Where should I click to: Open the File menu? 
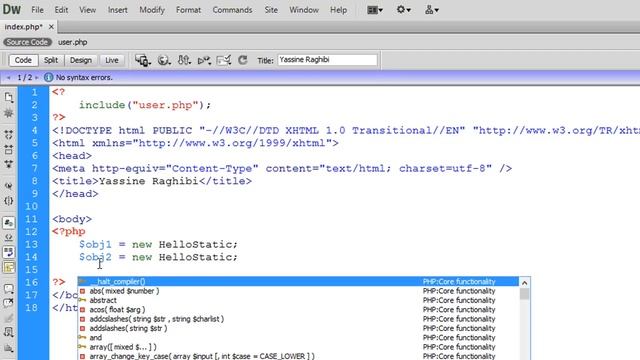coord(37,10)
